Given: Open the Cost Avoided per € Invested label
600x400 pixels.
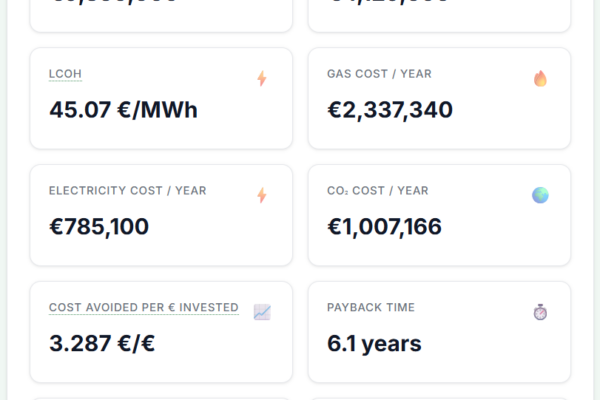Looking at the screenshot, I should [x=143, y=308].
